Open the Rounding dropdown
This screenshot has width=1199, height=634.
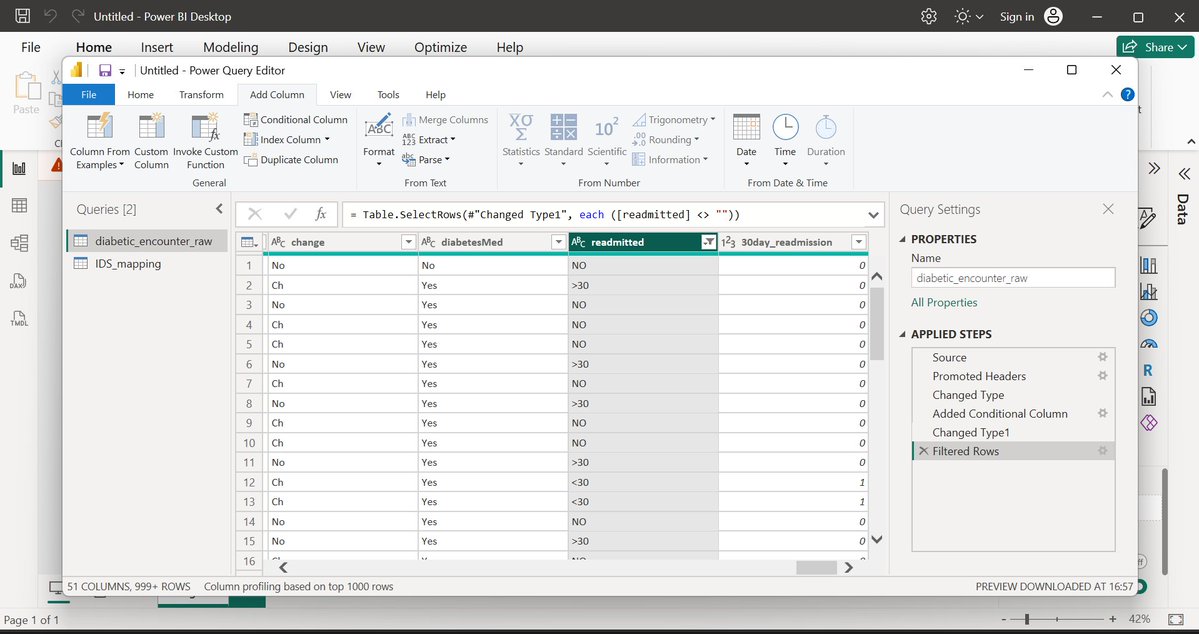pyautogui.click(x=666, y=139)
